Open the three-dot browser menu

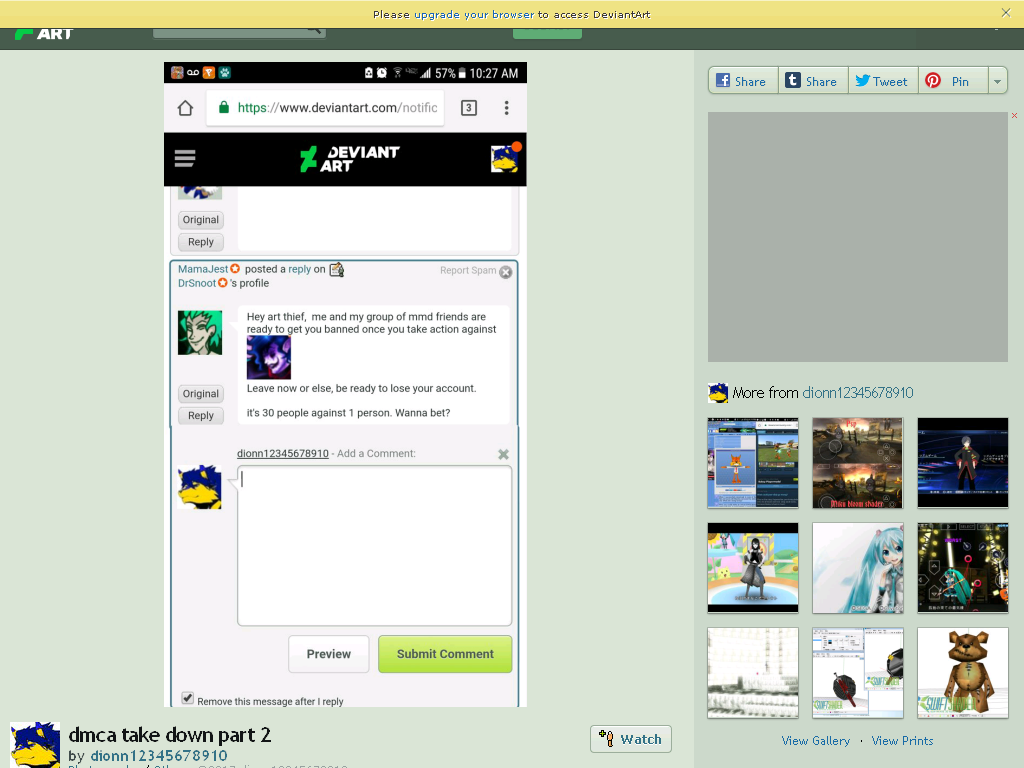[506, 108]
